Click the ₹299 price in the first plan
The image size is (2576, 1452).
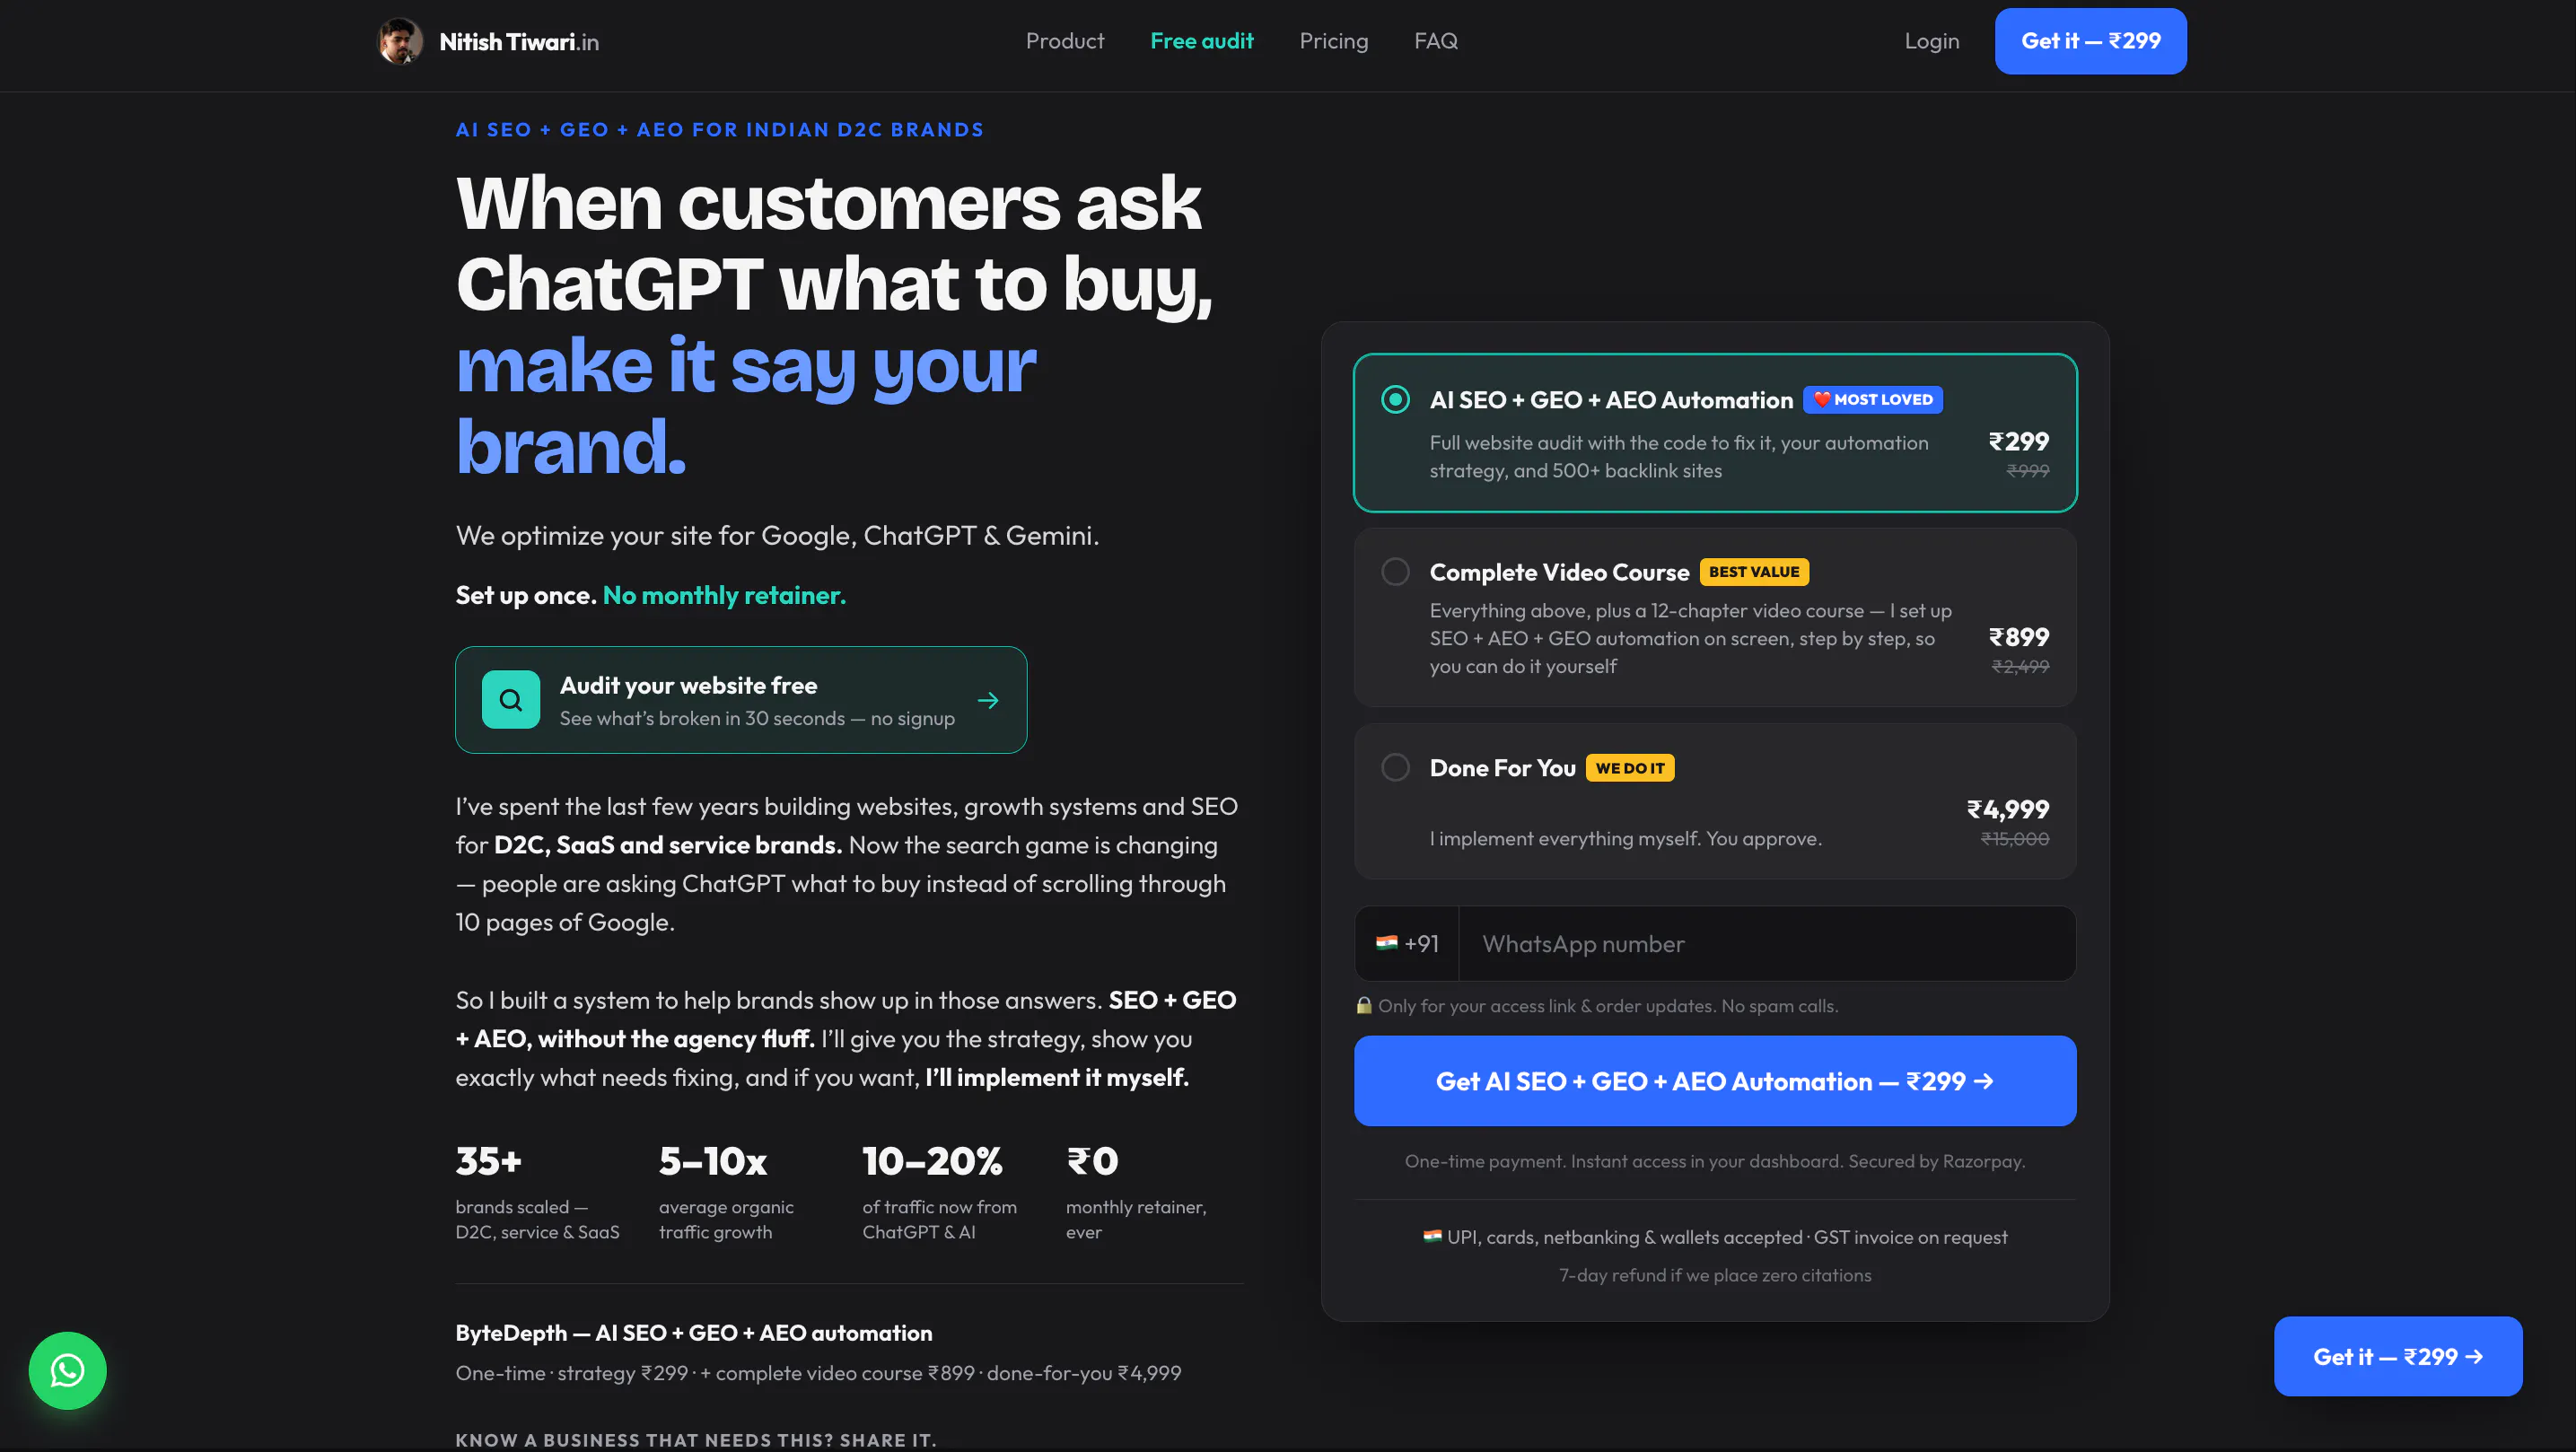[x=2019, y=441]
